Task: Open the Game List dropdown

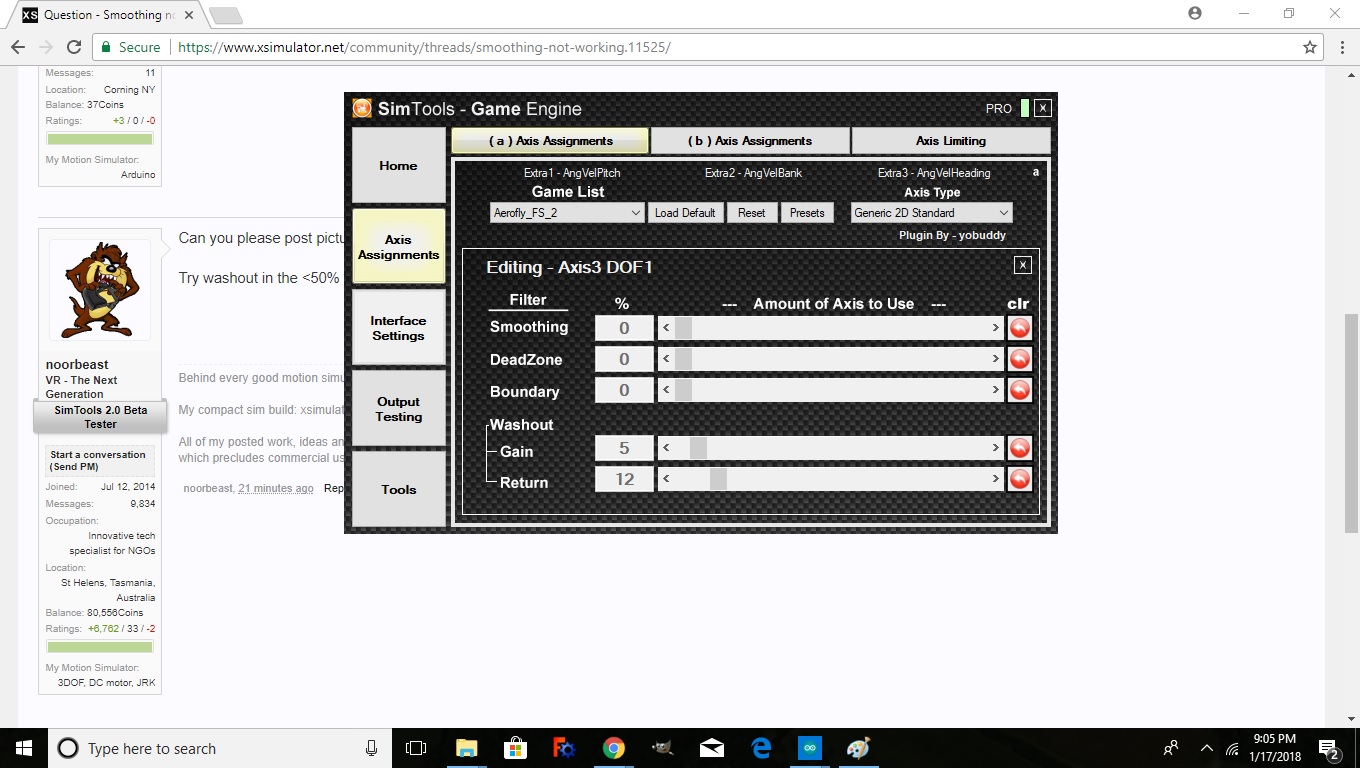Action: 567,213
